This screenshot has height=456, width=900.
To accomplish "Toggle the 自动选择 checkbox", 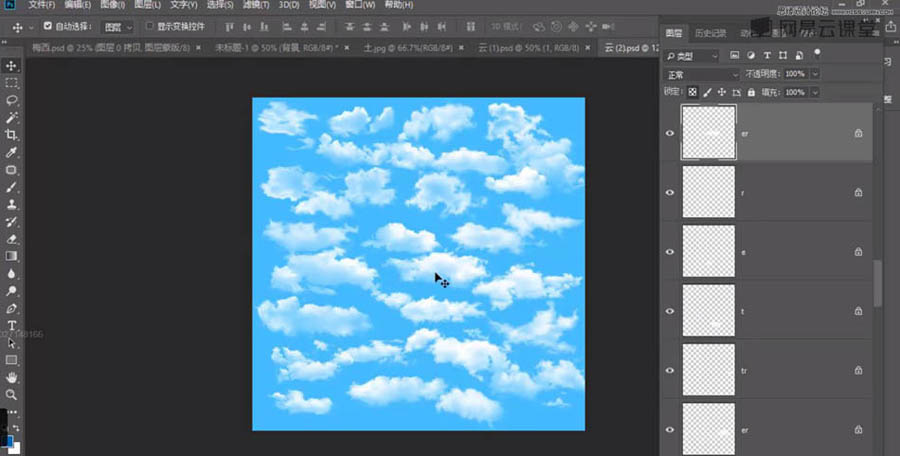I will click(x=48, y=26).
